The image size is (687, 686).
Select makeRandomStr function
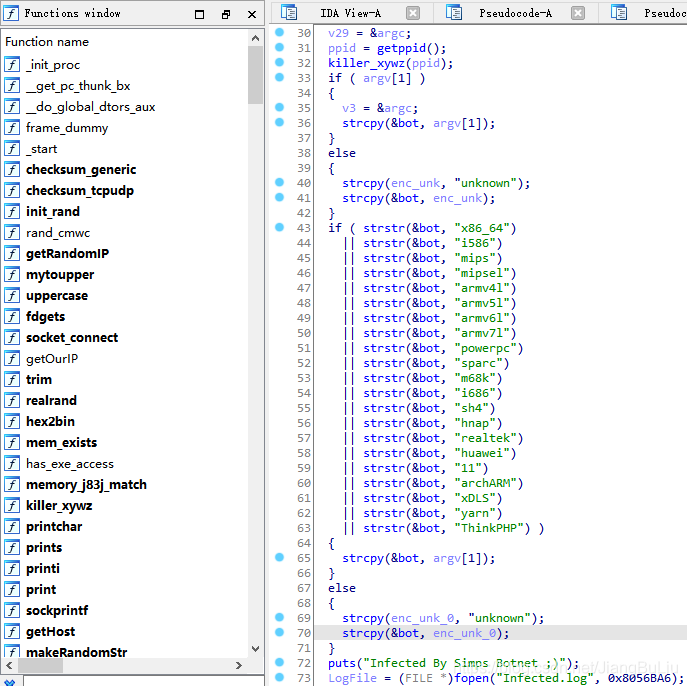coord(77,652)
